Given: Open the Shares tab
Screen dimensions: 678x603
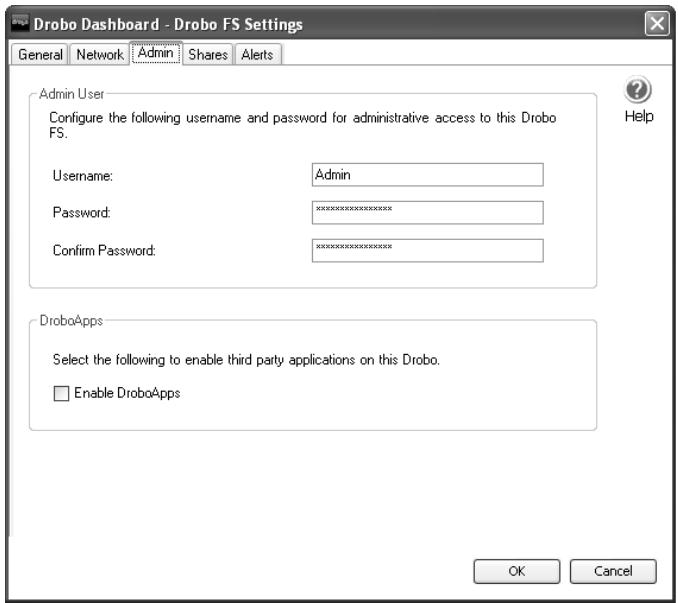Looking at the screenshot, I should 208,54.
